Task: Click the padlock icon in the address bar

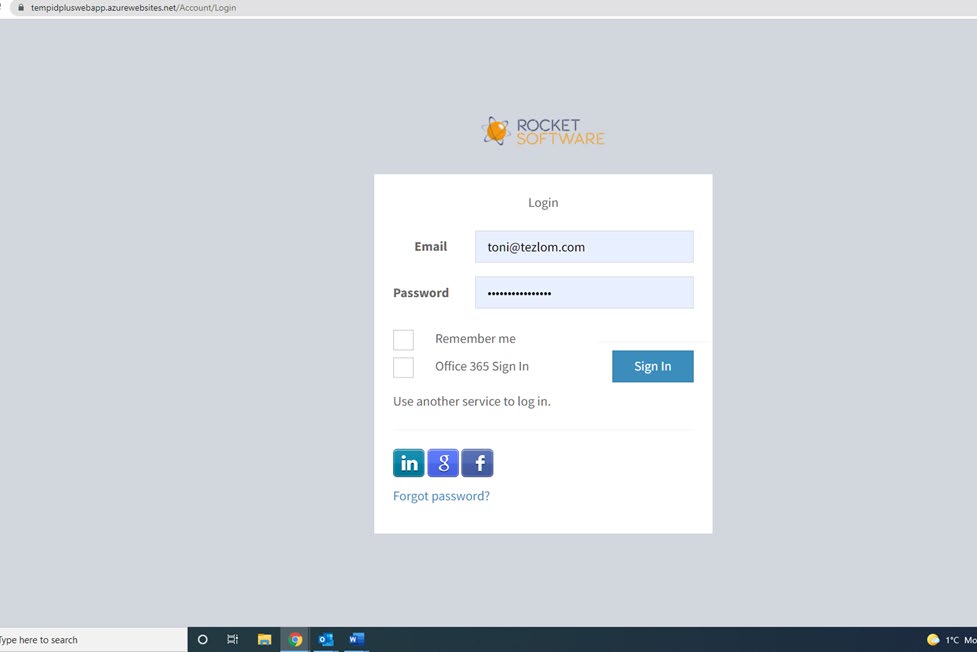Action: (x=20, y=8)
